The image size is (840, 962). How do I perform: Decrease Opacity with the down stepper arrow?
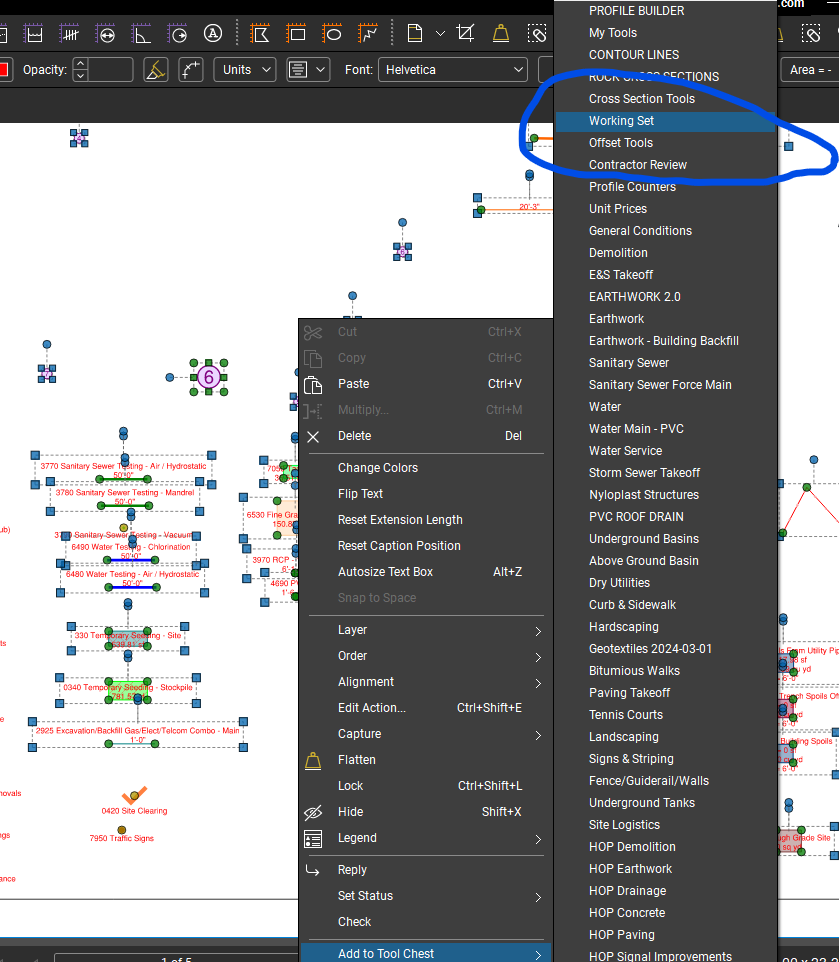[x=80, y=76]
